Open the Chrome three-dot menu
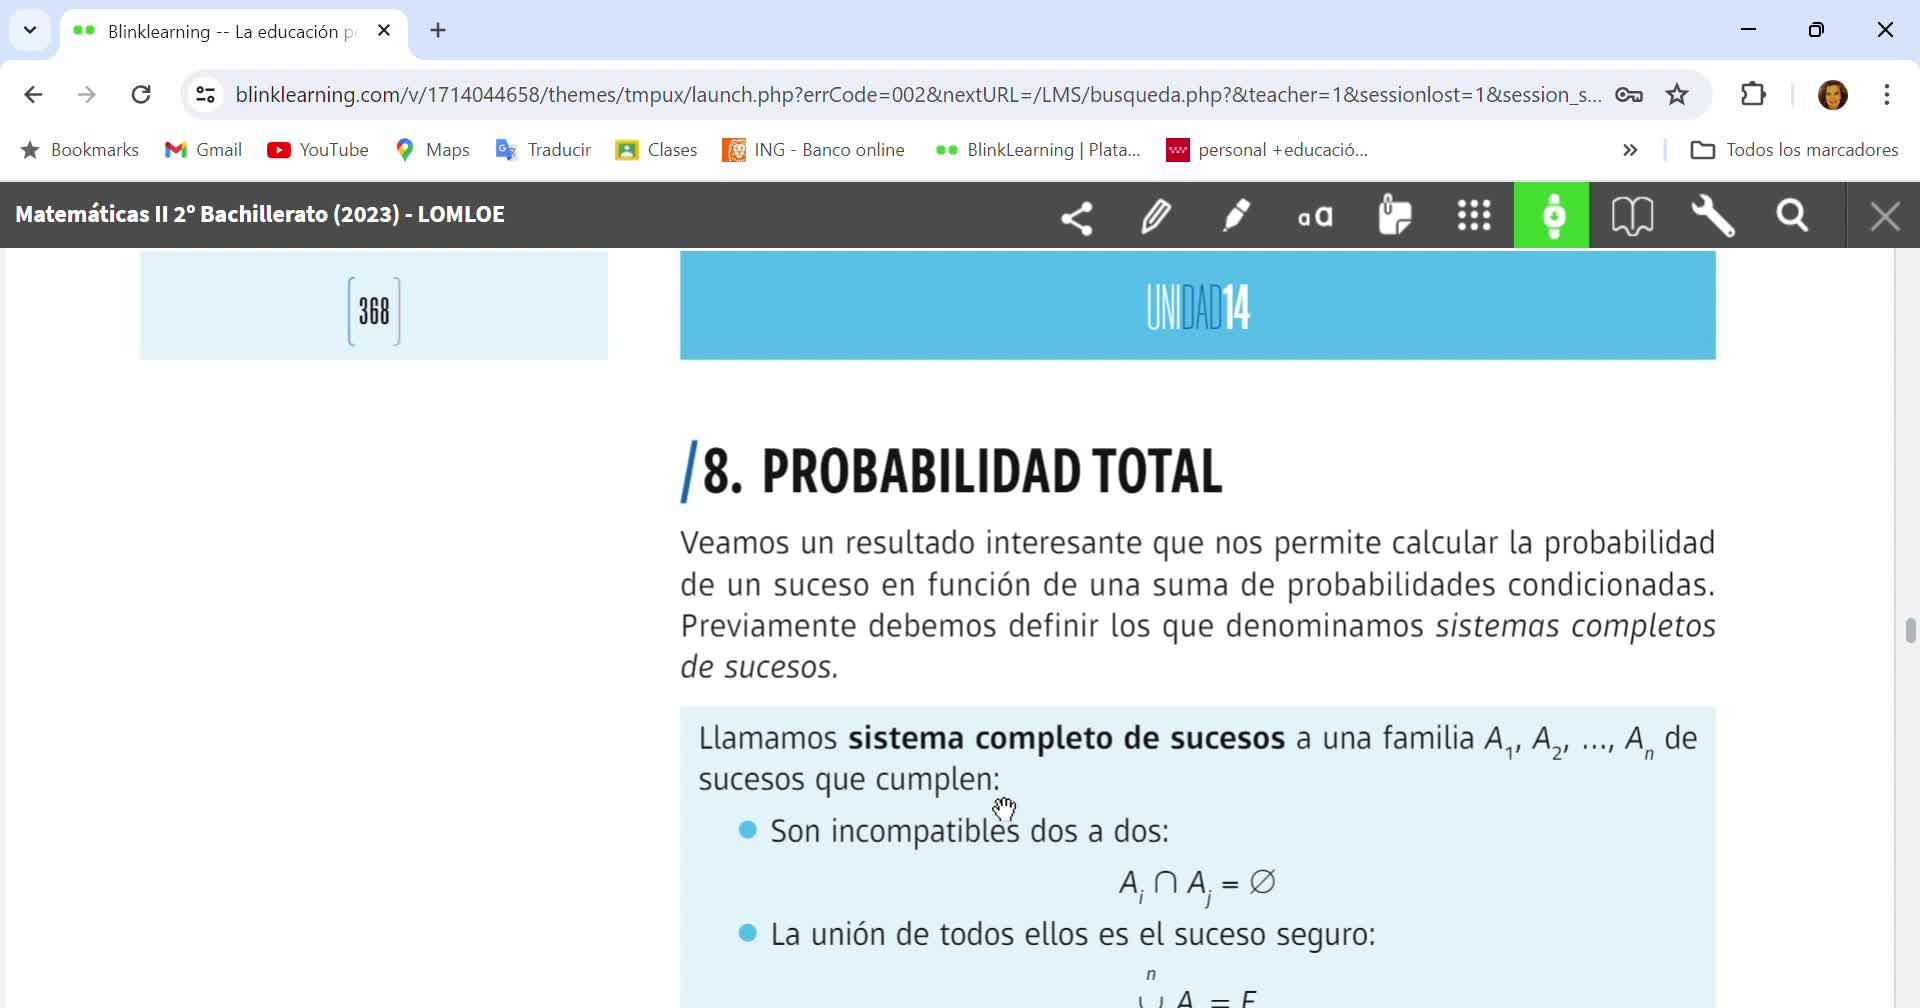The height and width of the screenshot is (1008, 1920). (x=1887, y=95)
